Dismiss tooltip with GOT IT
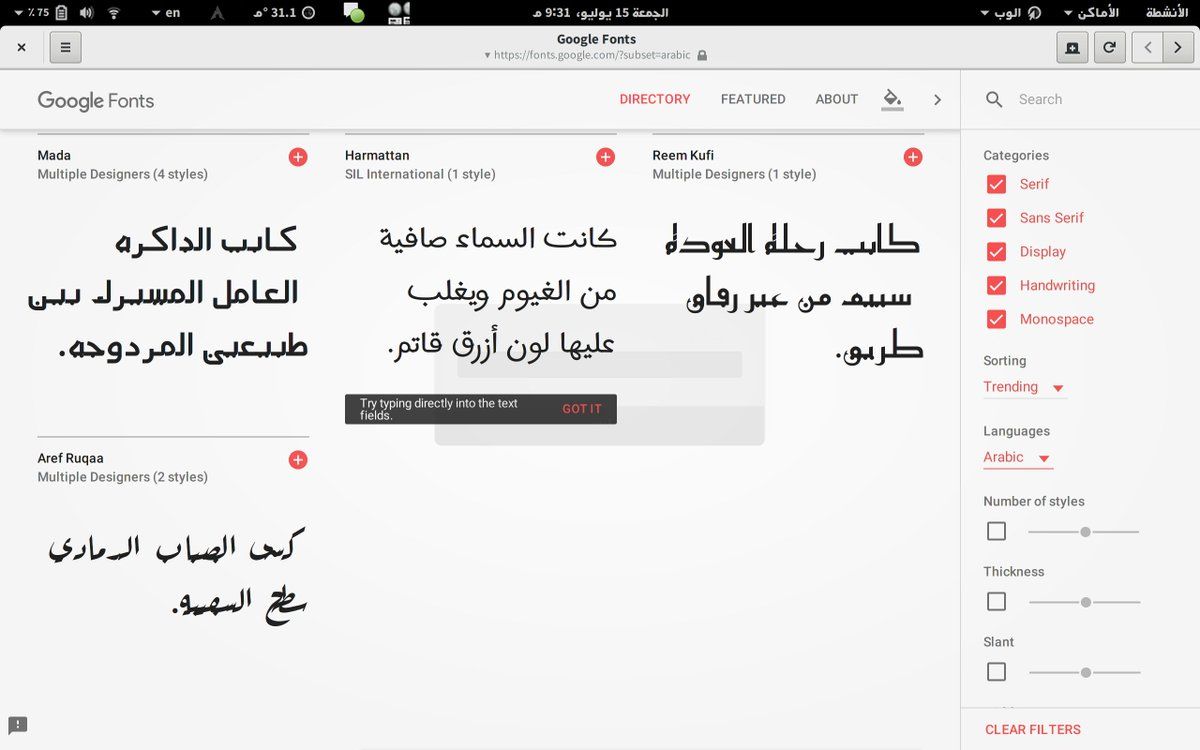 click(582, 409)
